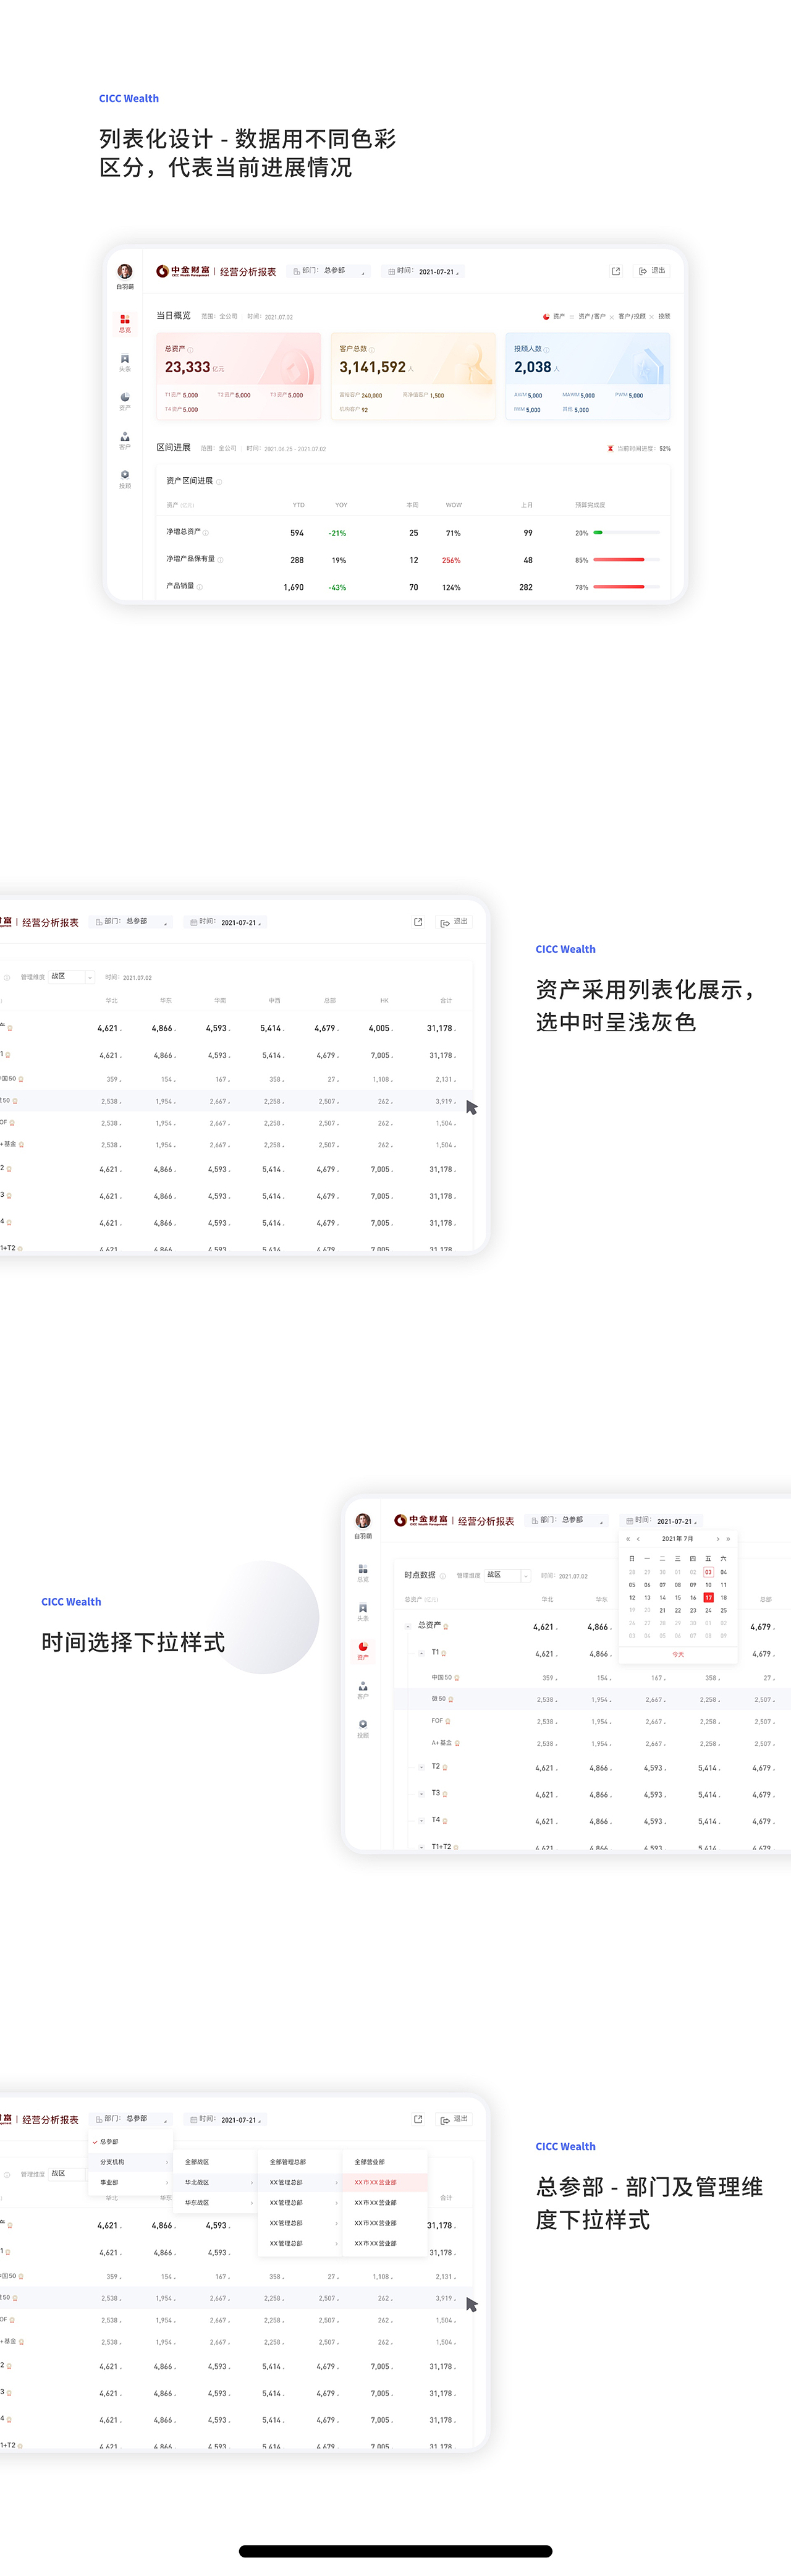Click info icon beside 总资产 card title
The width and height of the screenshot is (791, 2576).
pos(190,349)
